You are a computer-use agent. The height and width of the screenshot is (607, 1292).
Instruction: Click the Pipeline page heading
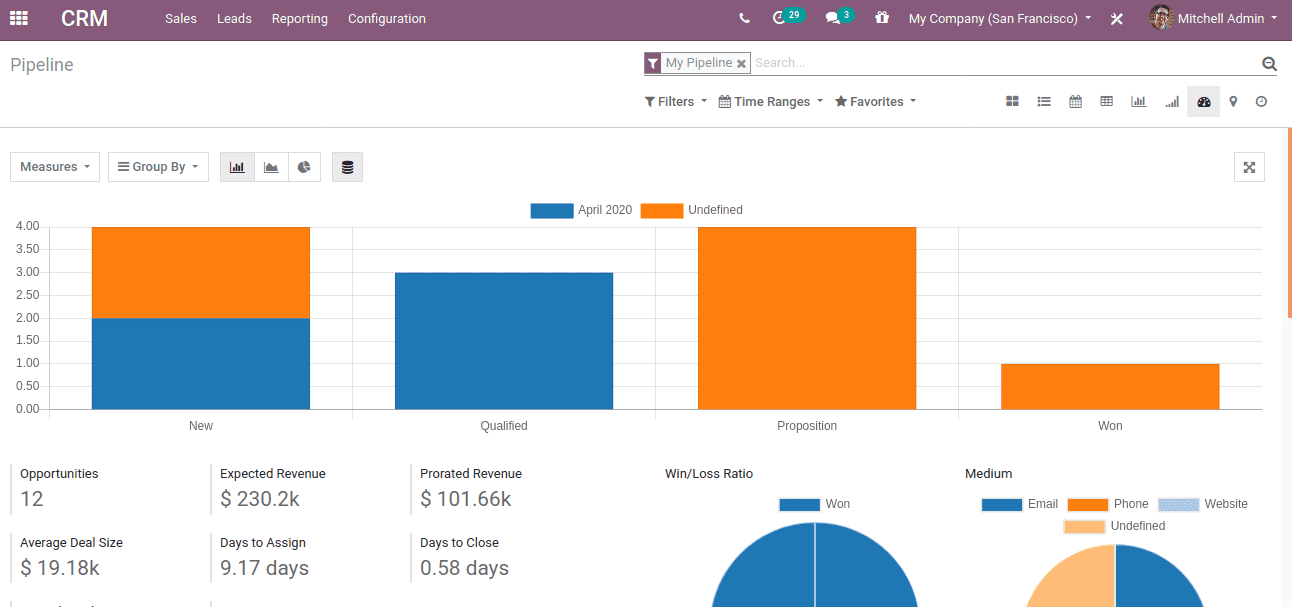coord(42,65)
